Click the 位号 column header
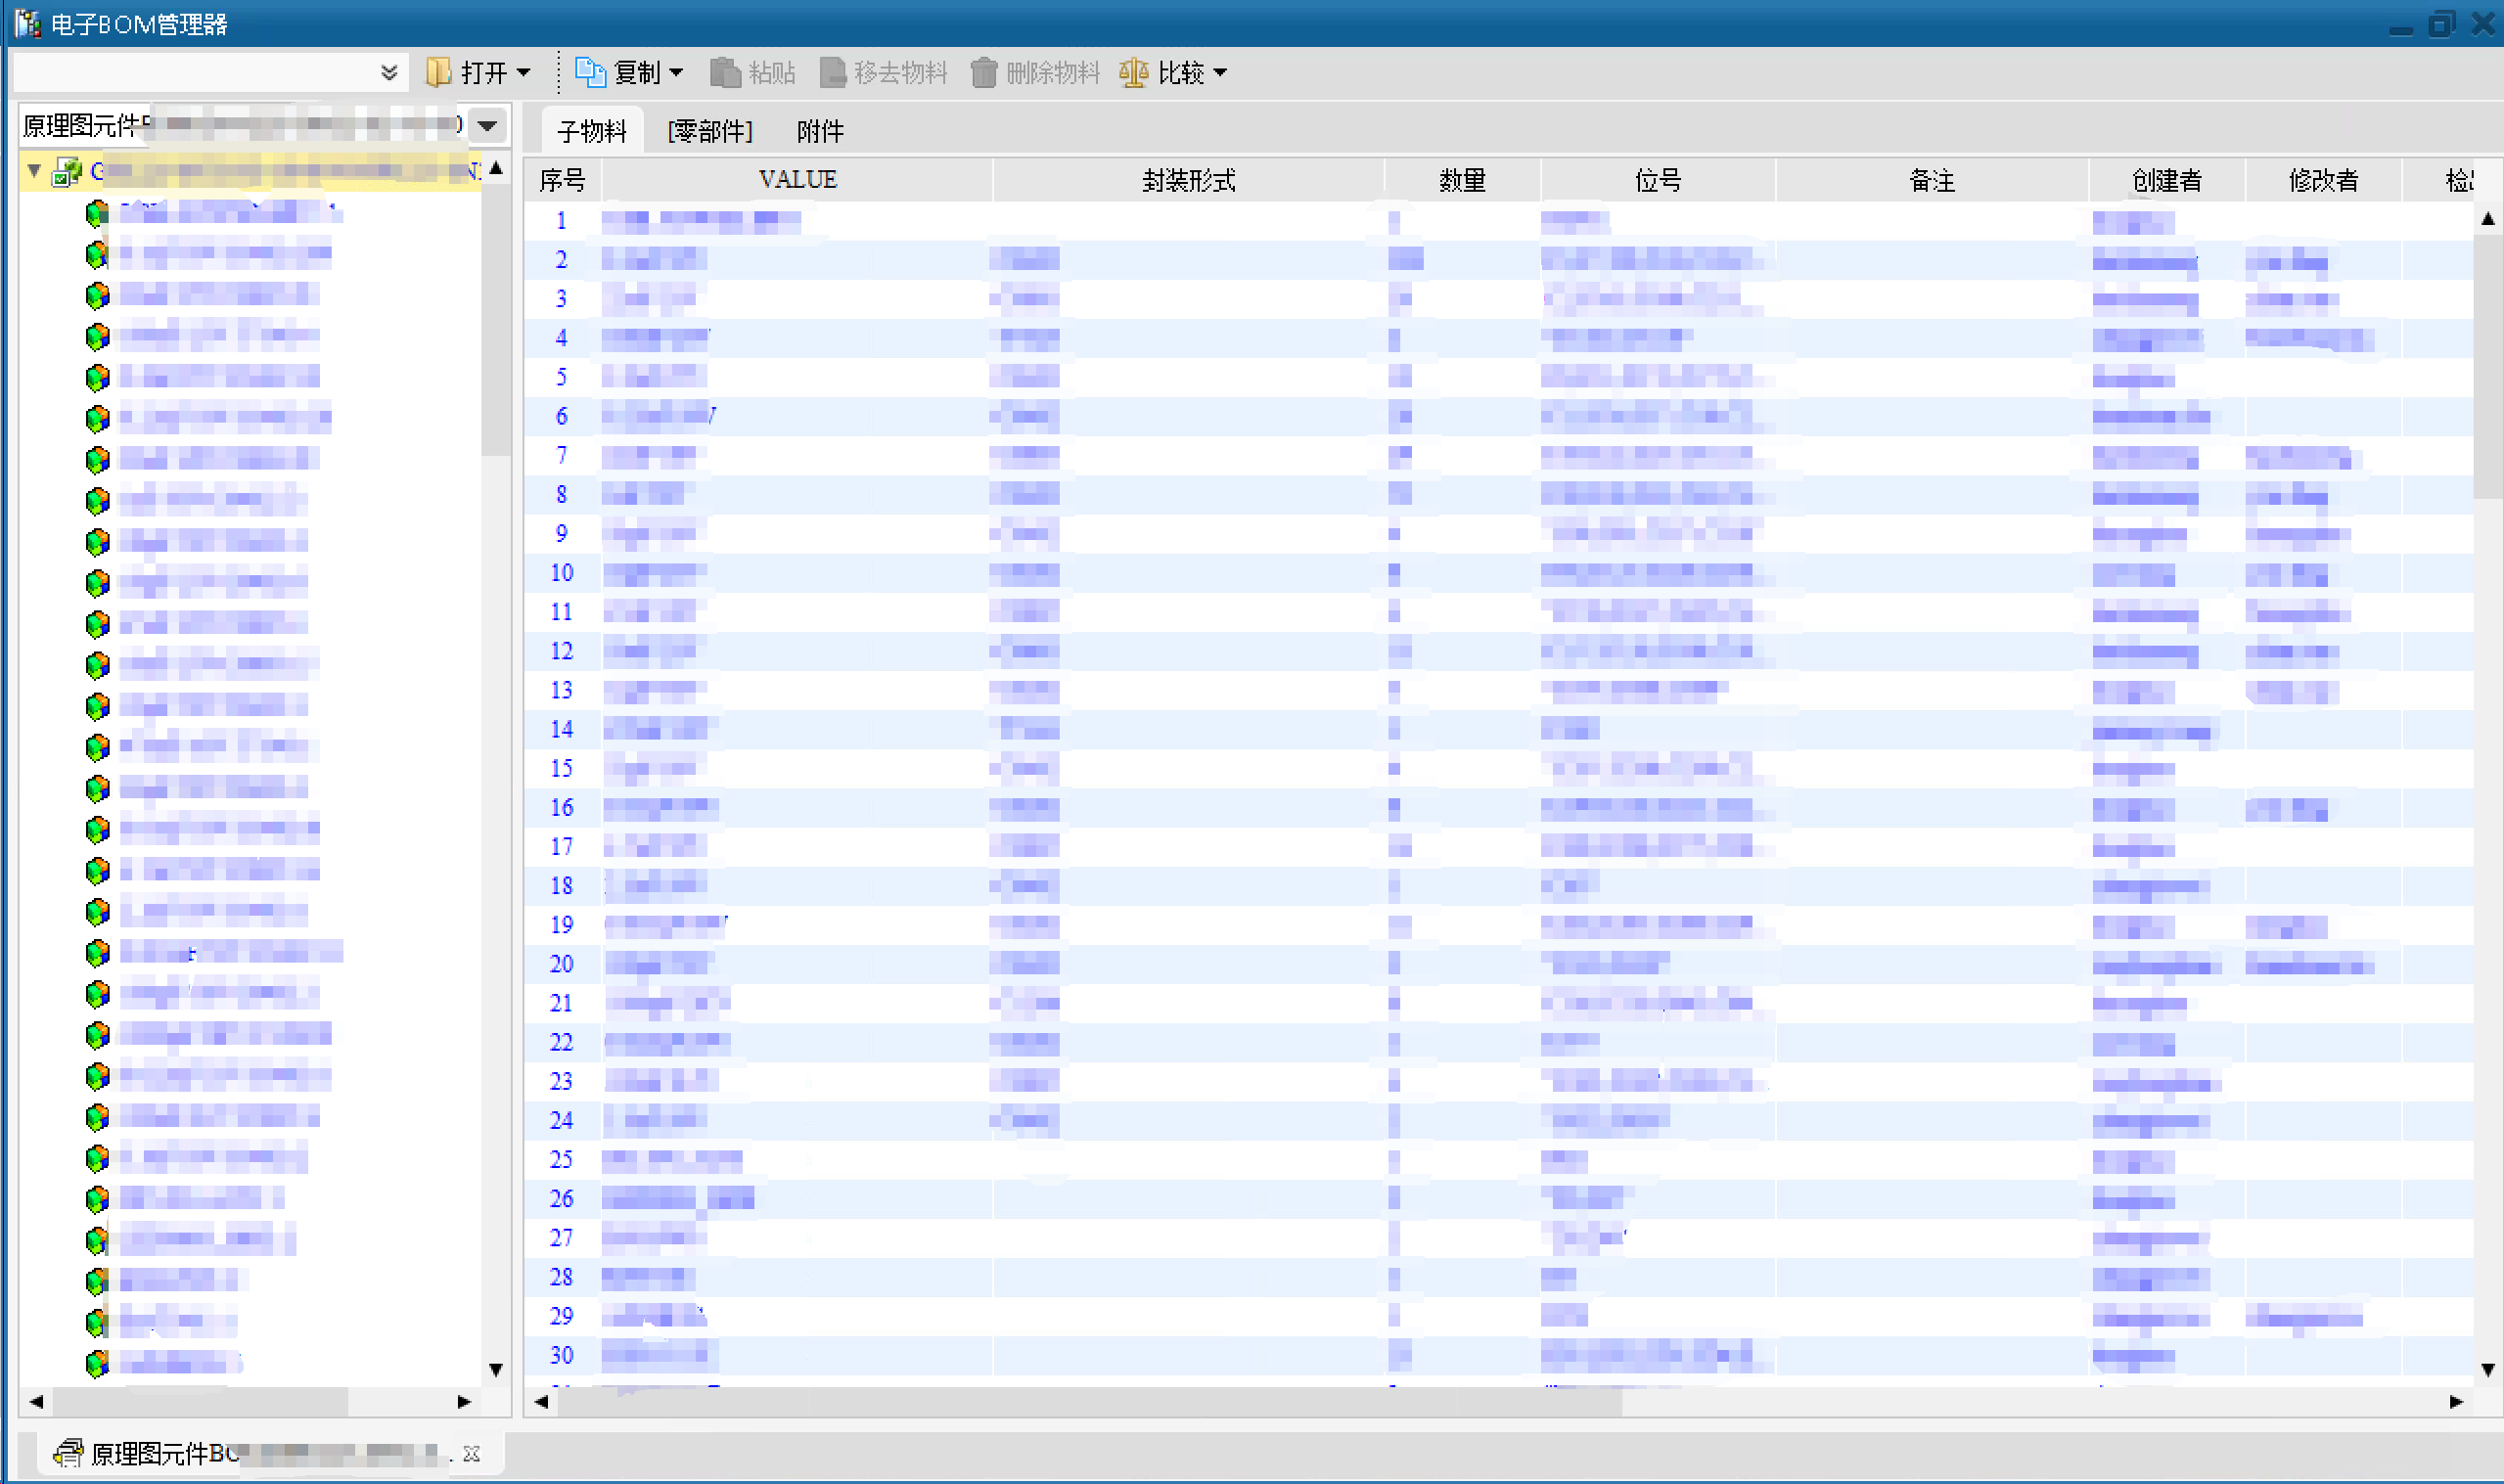Viewport: 2504px width, 1484px height. (1657, 180)
